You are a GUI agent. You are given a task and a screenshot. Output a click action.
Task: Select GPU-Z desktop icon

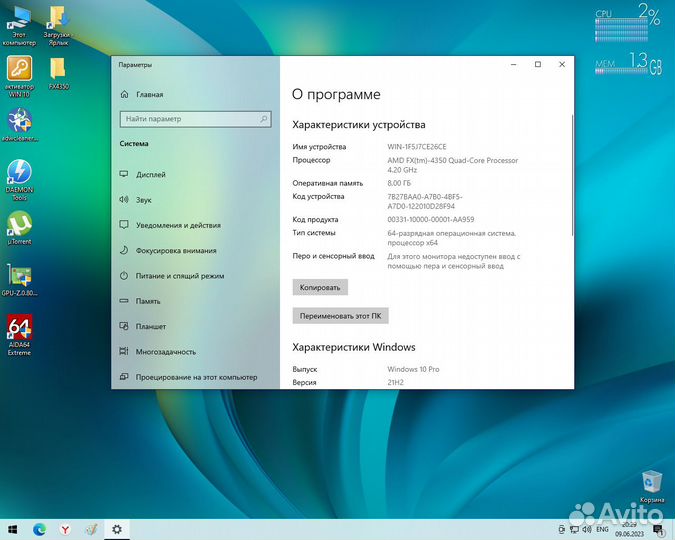19,280
